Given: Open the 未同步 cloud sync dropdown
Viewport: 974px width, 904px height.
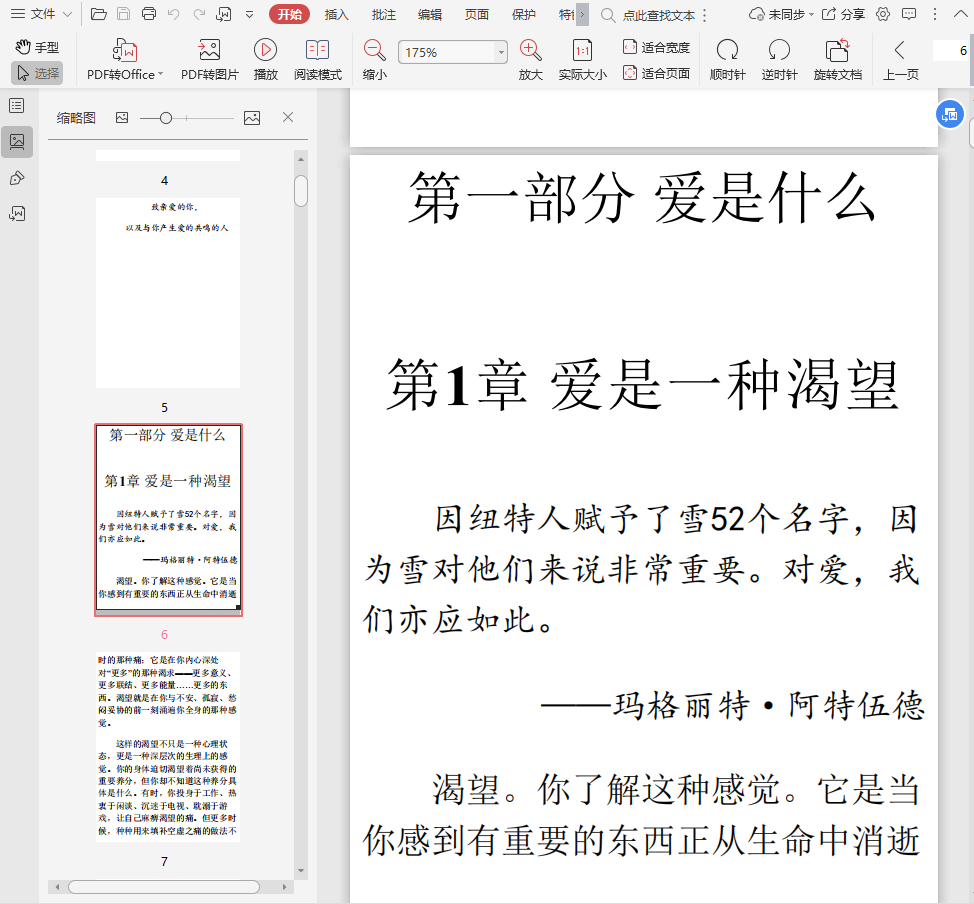Looking at the screenshot, I should pyautogui.click(x=781, y=14).
